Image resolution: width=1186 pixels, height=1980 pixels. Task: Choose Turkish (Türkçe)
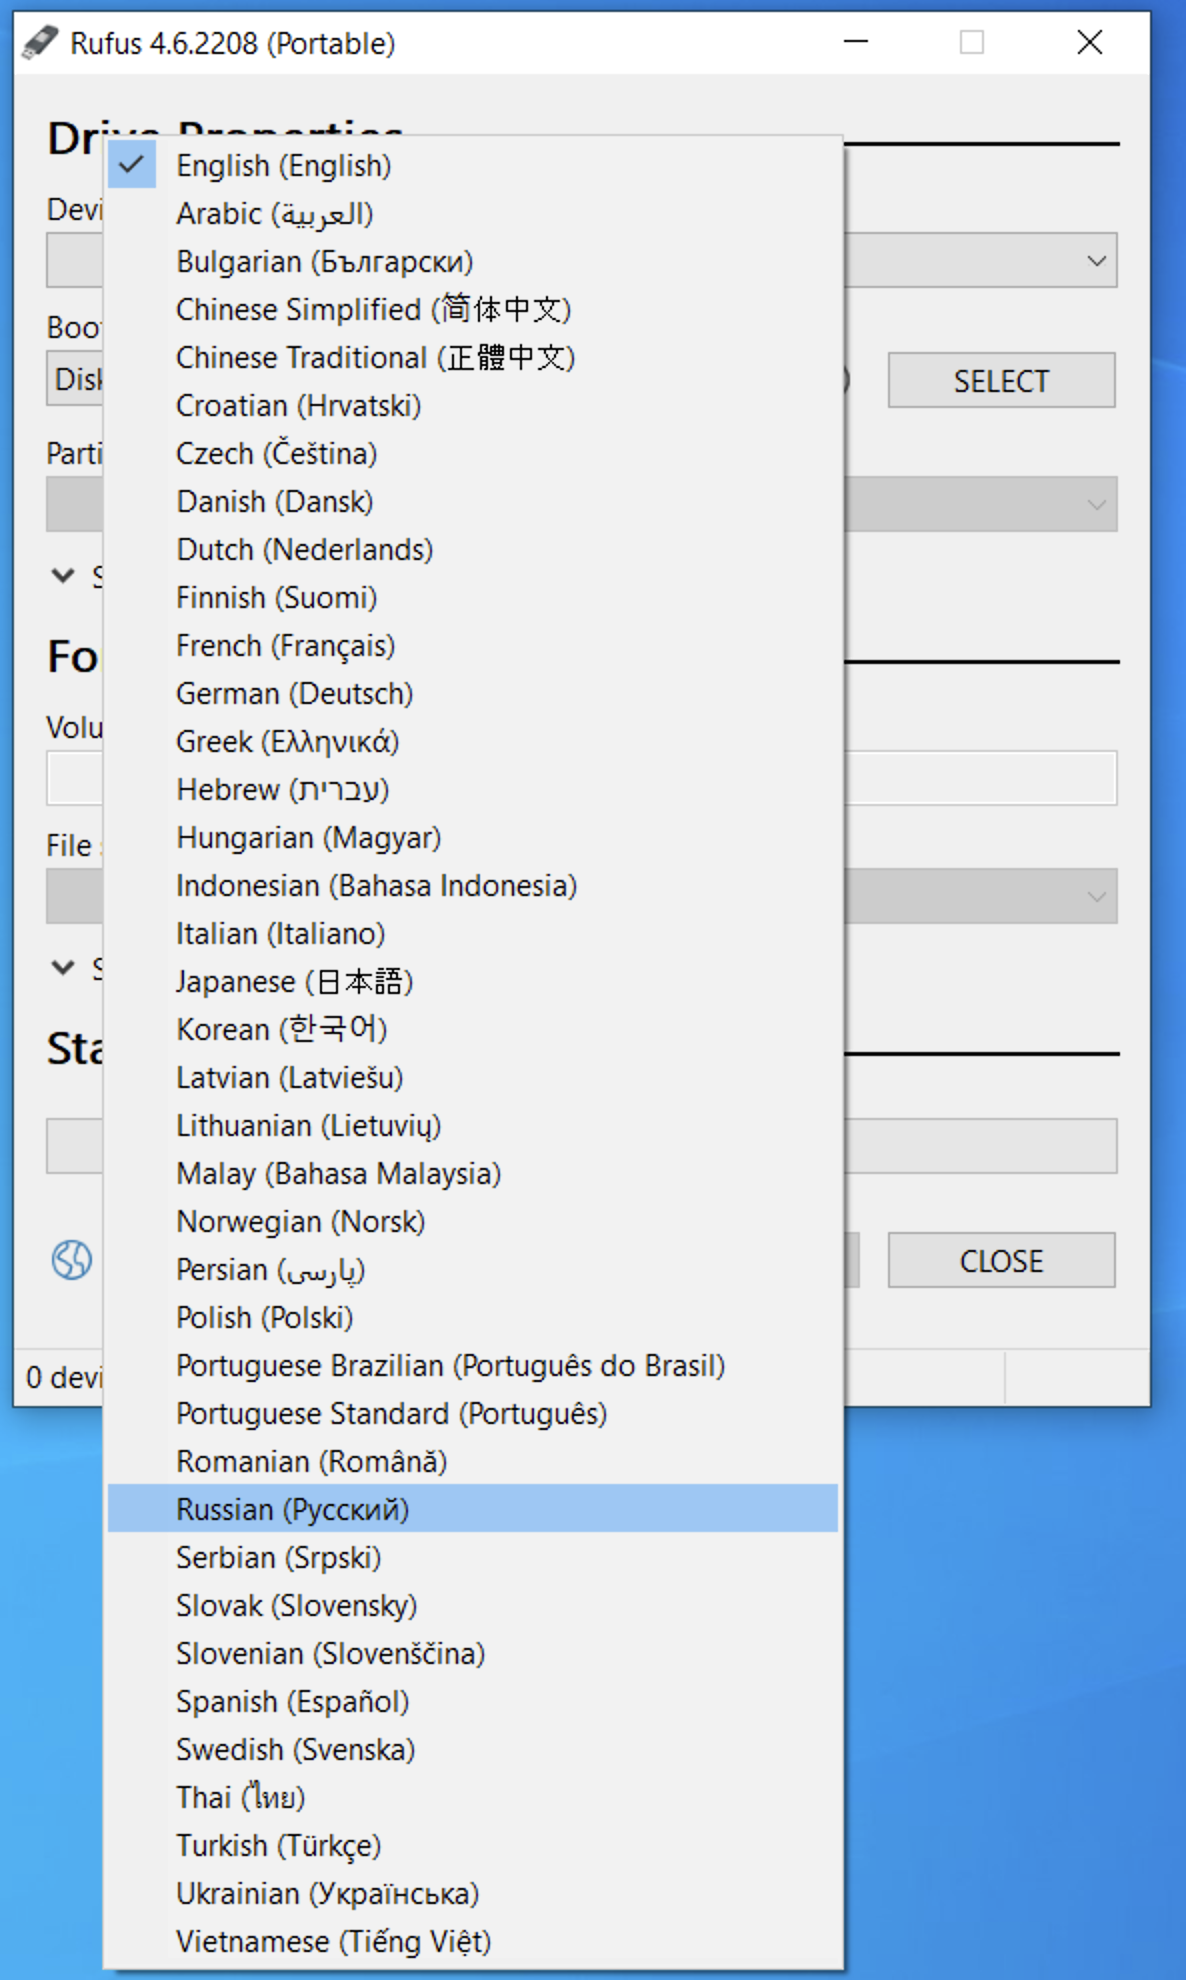[x=473, y=1846]
